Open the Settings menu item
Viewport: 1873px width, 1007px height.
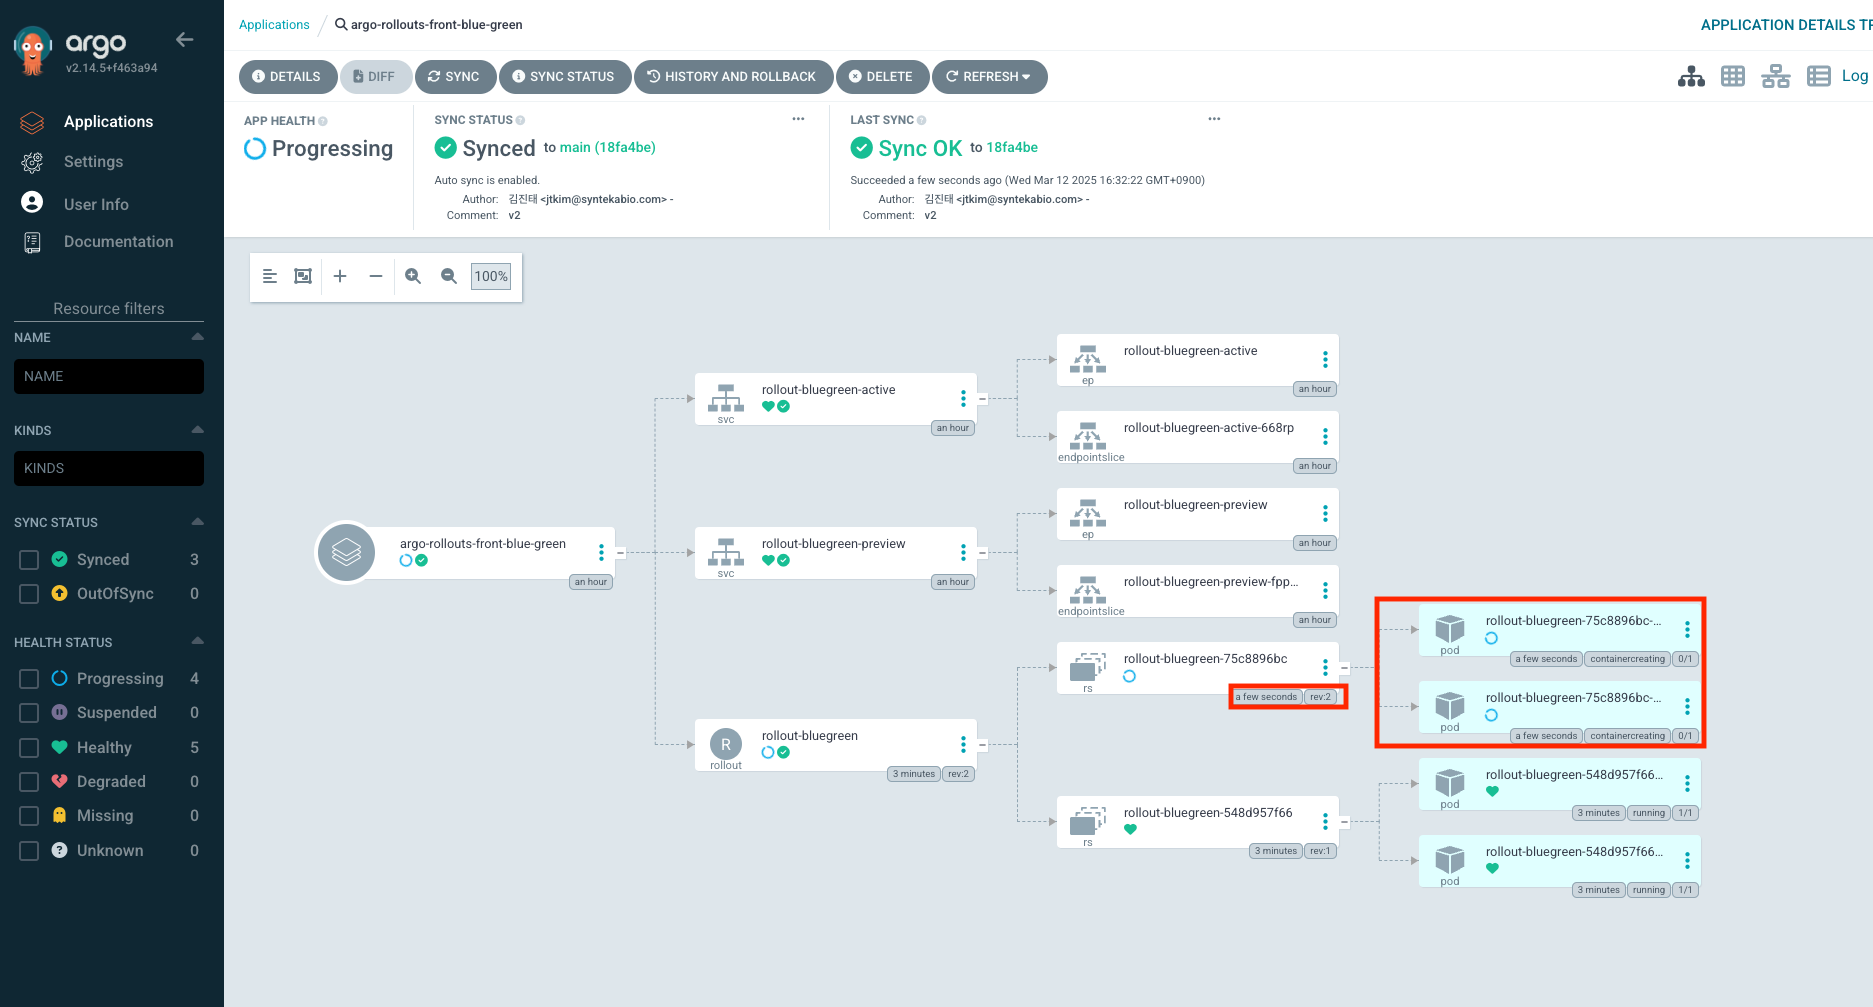click(x=94, y=162)
